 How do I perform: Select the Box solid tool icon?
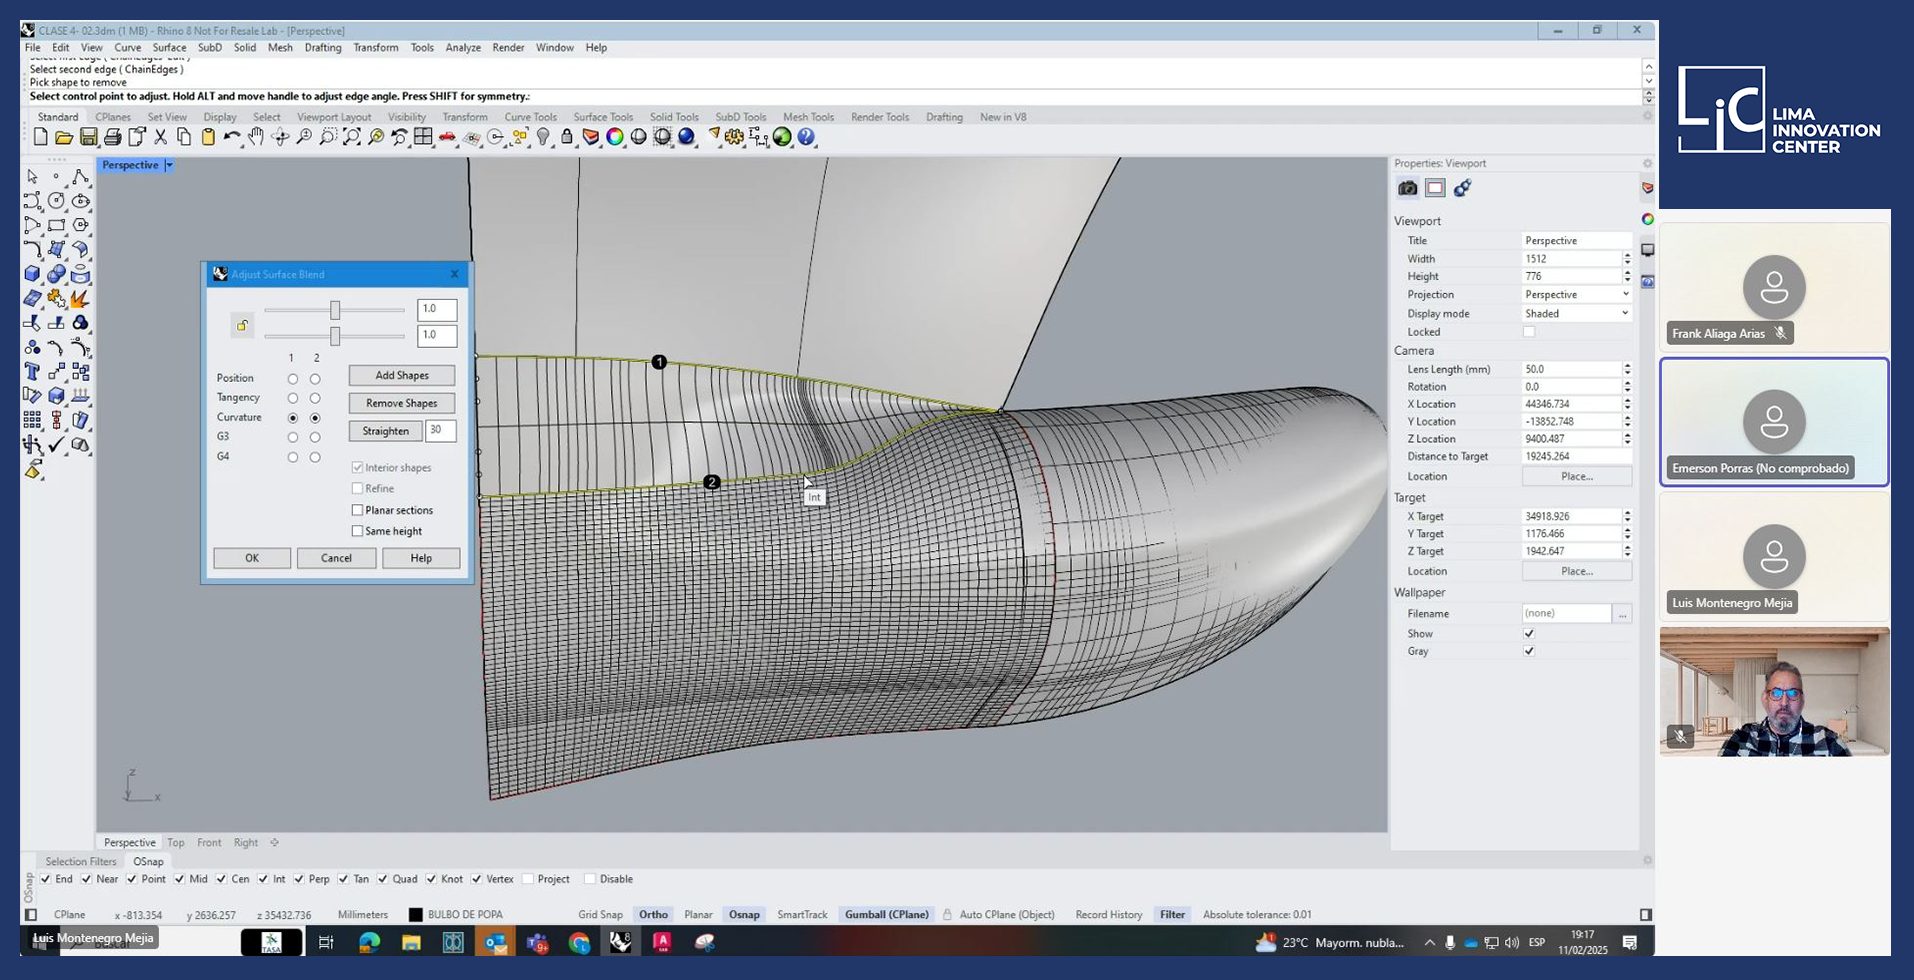tap(32, 274)
